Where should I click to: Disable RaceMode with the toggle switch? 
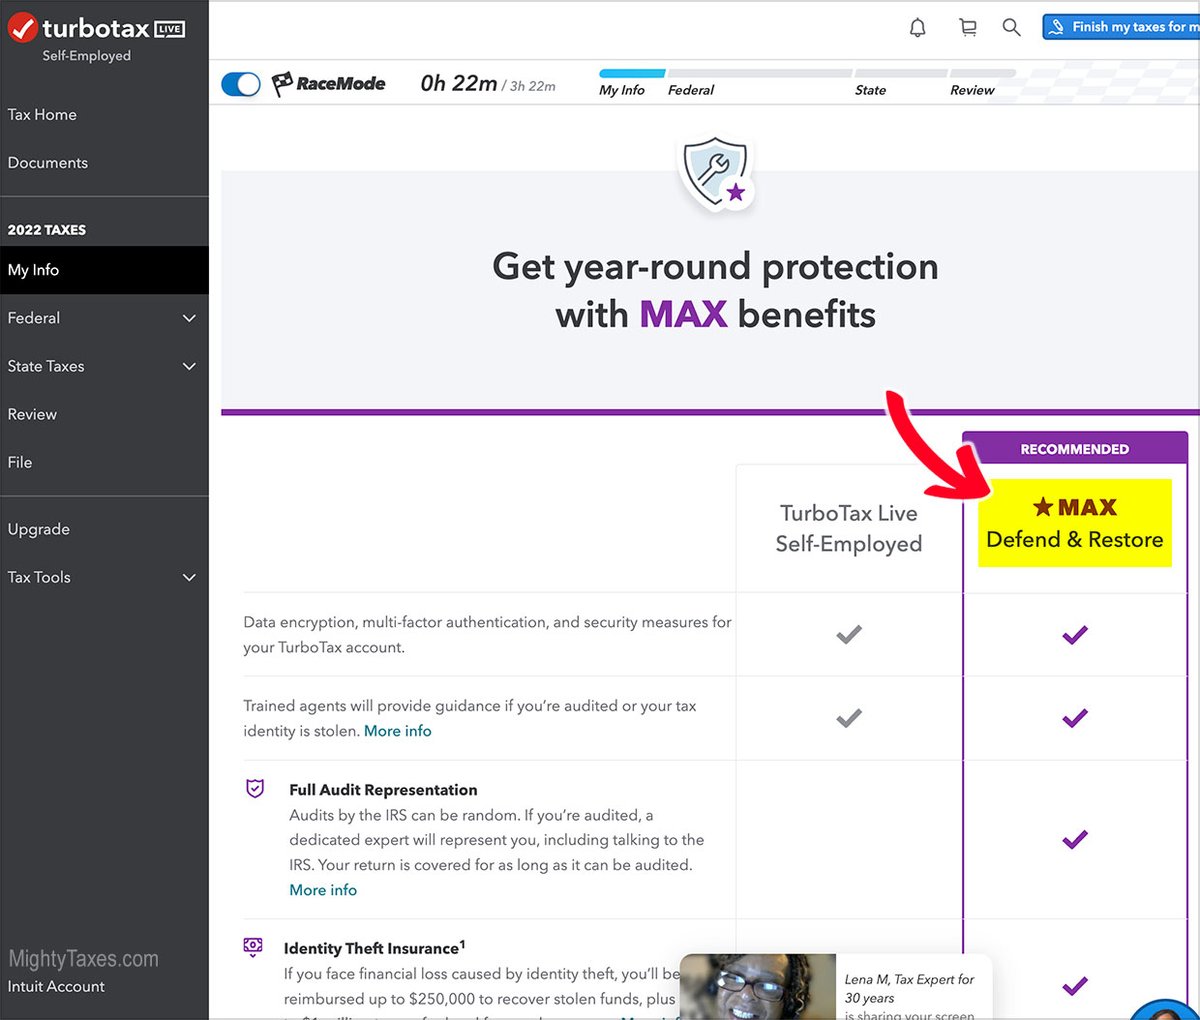point(240,84)
